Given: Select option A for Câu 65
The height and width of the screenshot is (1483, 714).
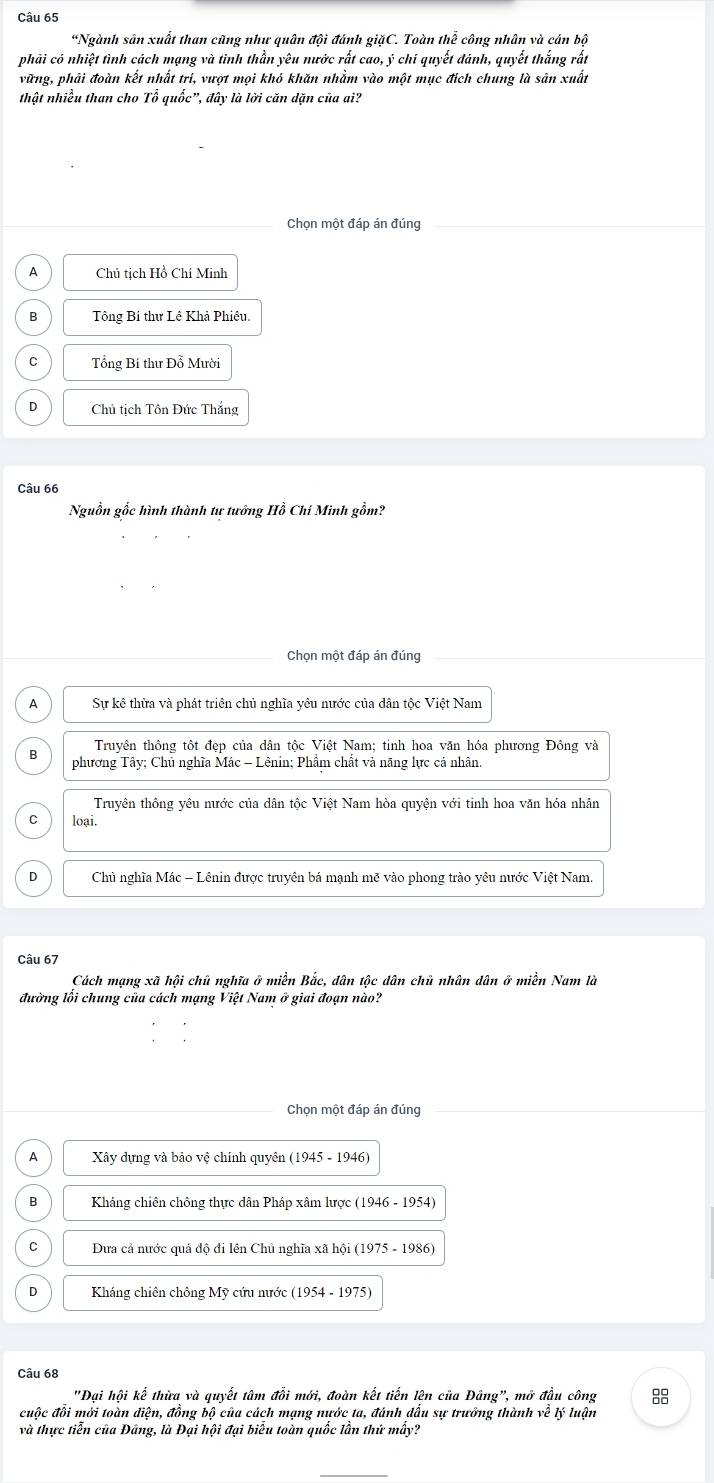Looking at the screenshot, I should [x=33, y=272].
